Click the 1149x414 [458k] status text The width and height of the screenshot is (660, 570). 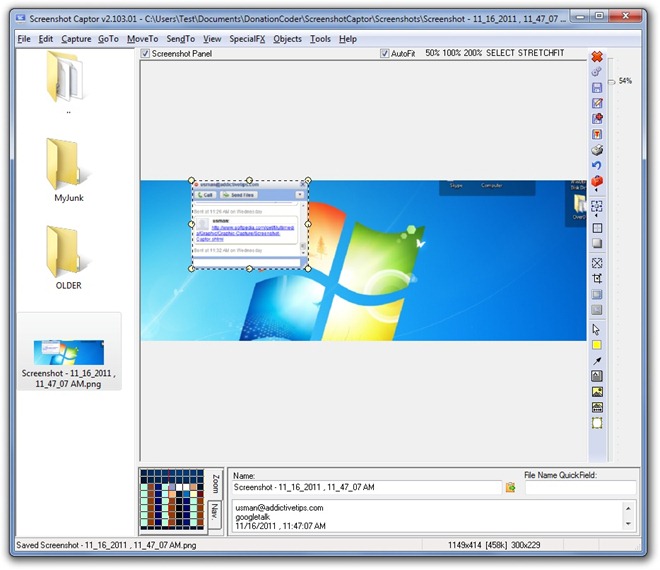(x=477, y=545)
